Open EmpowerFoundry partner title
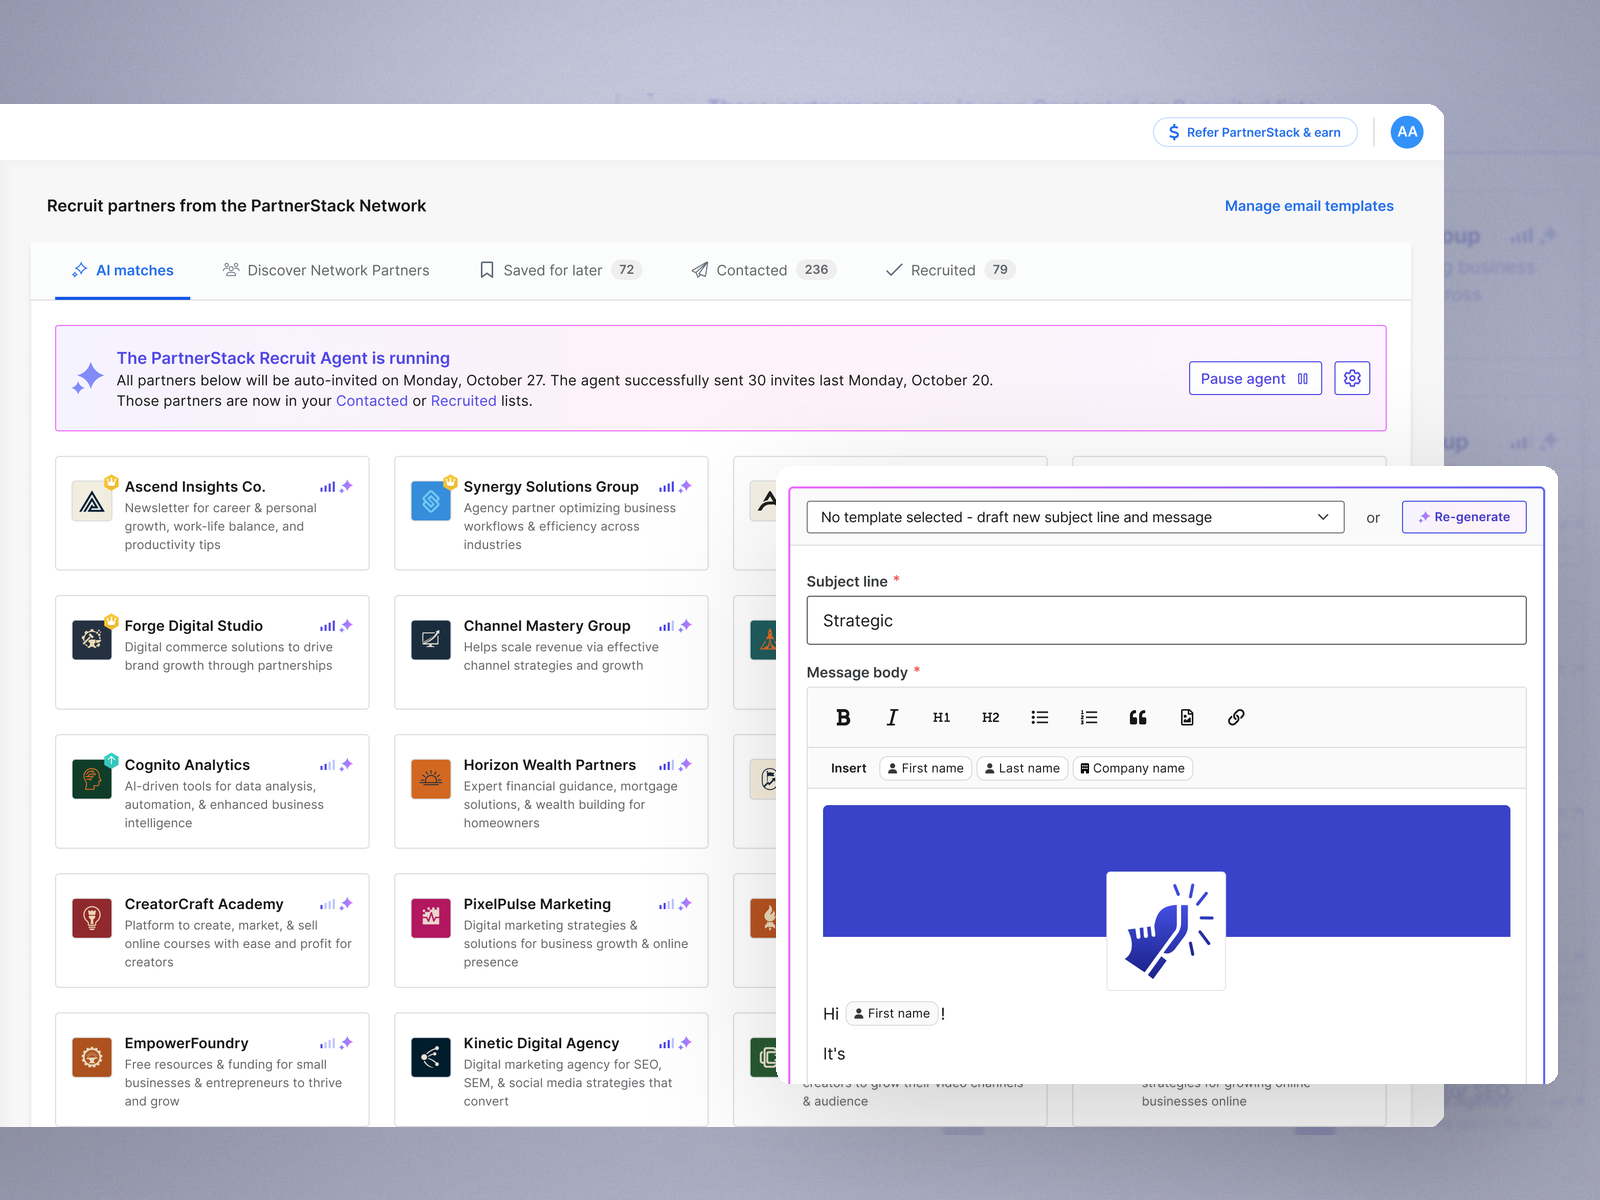1600x1200 pixels. click(186, 1043)
